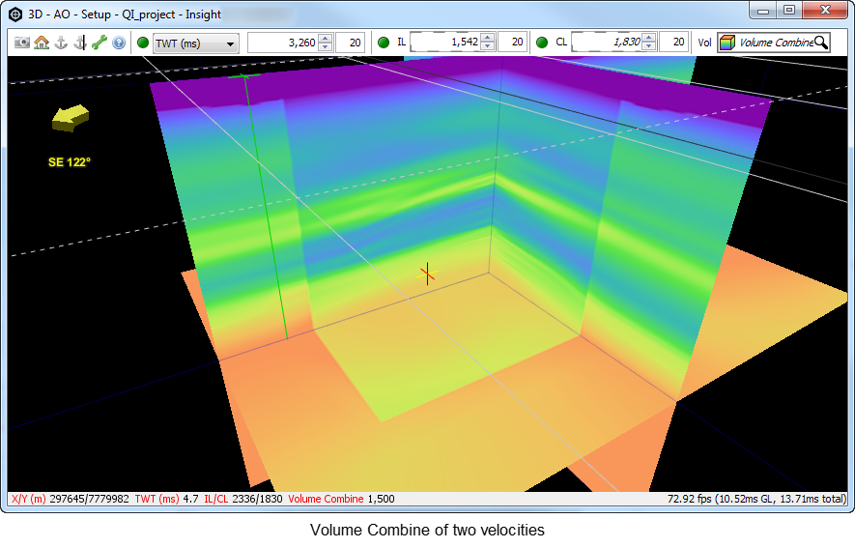This screenshot has width=855, height=548.
Task: Open the Volume Combine volume selector
Action: (x=774, y=43)
